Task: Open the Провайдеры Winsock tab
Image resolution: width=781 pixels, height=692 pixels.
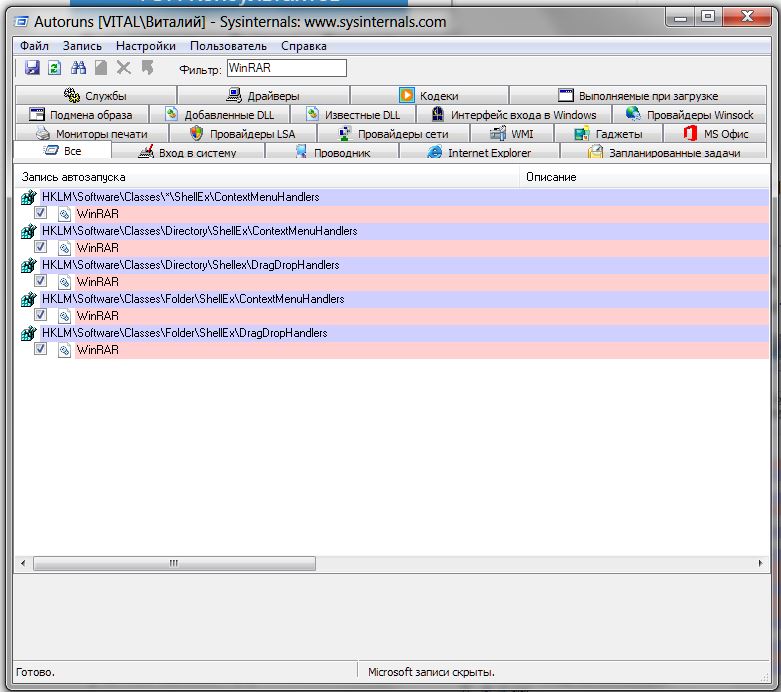Action: (x=689, y=115)
